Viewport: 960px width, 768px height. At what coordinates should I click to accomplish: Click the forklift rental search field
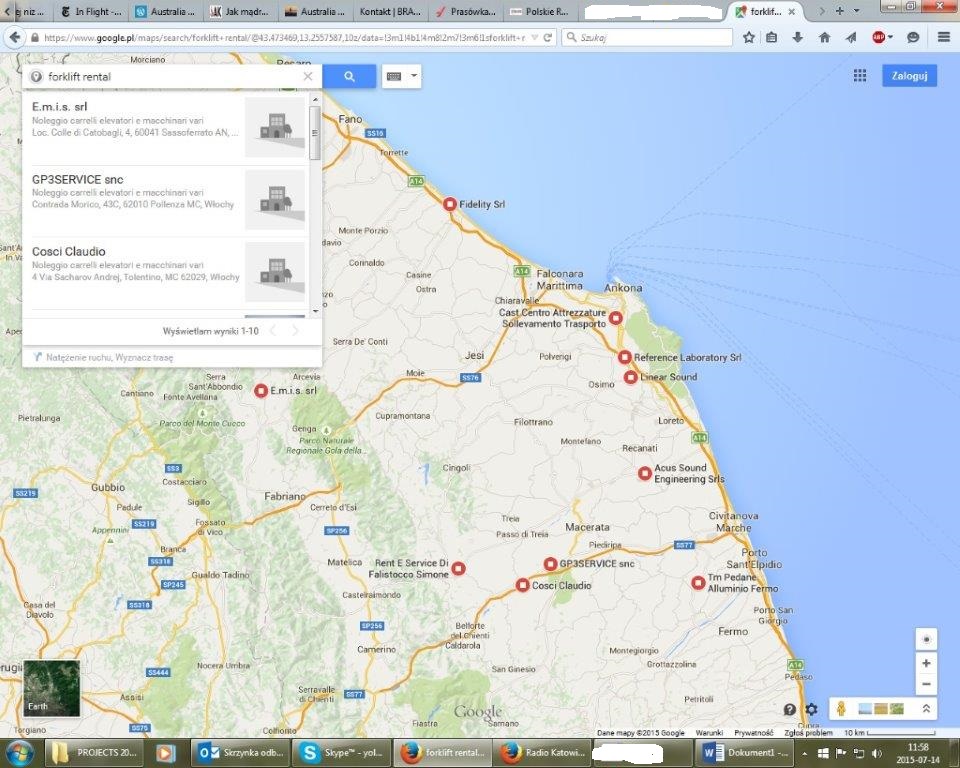pyautogui.click(x=171, y=77)
